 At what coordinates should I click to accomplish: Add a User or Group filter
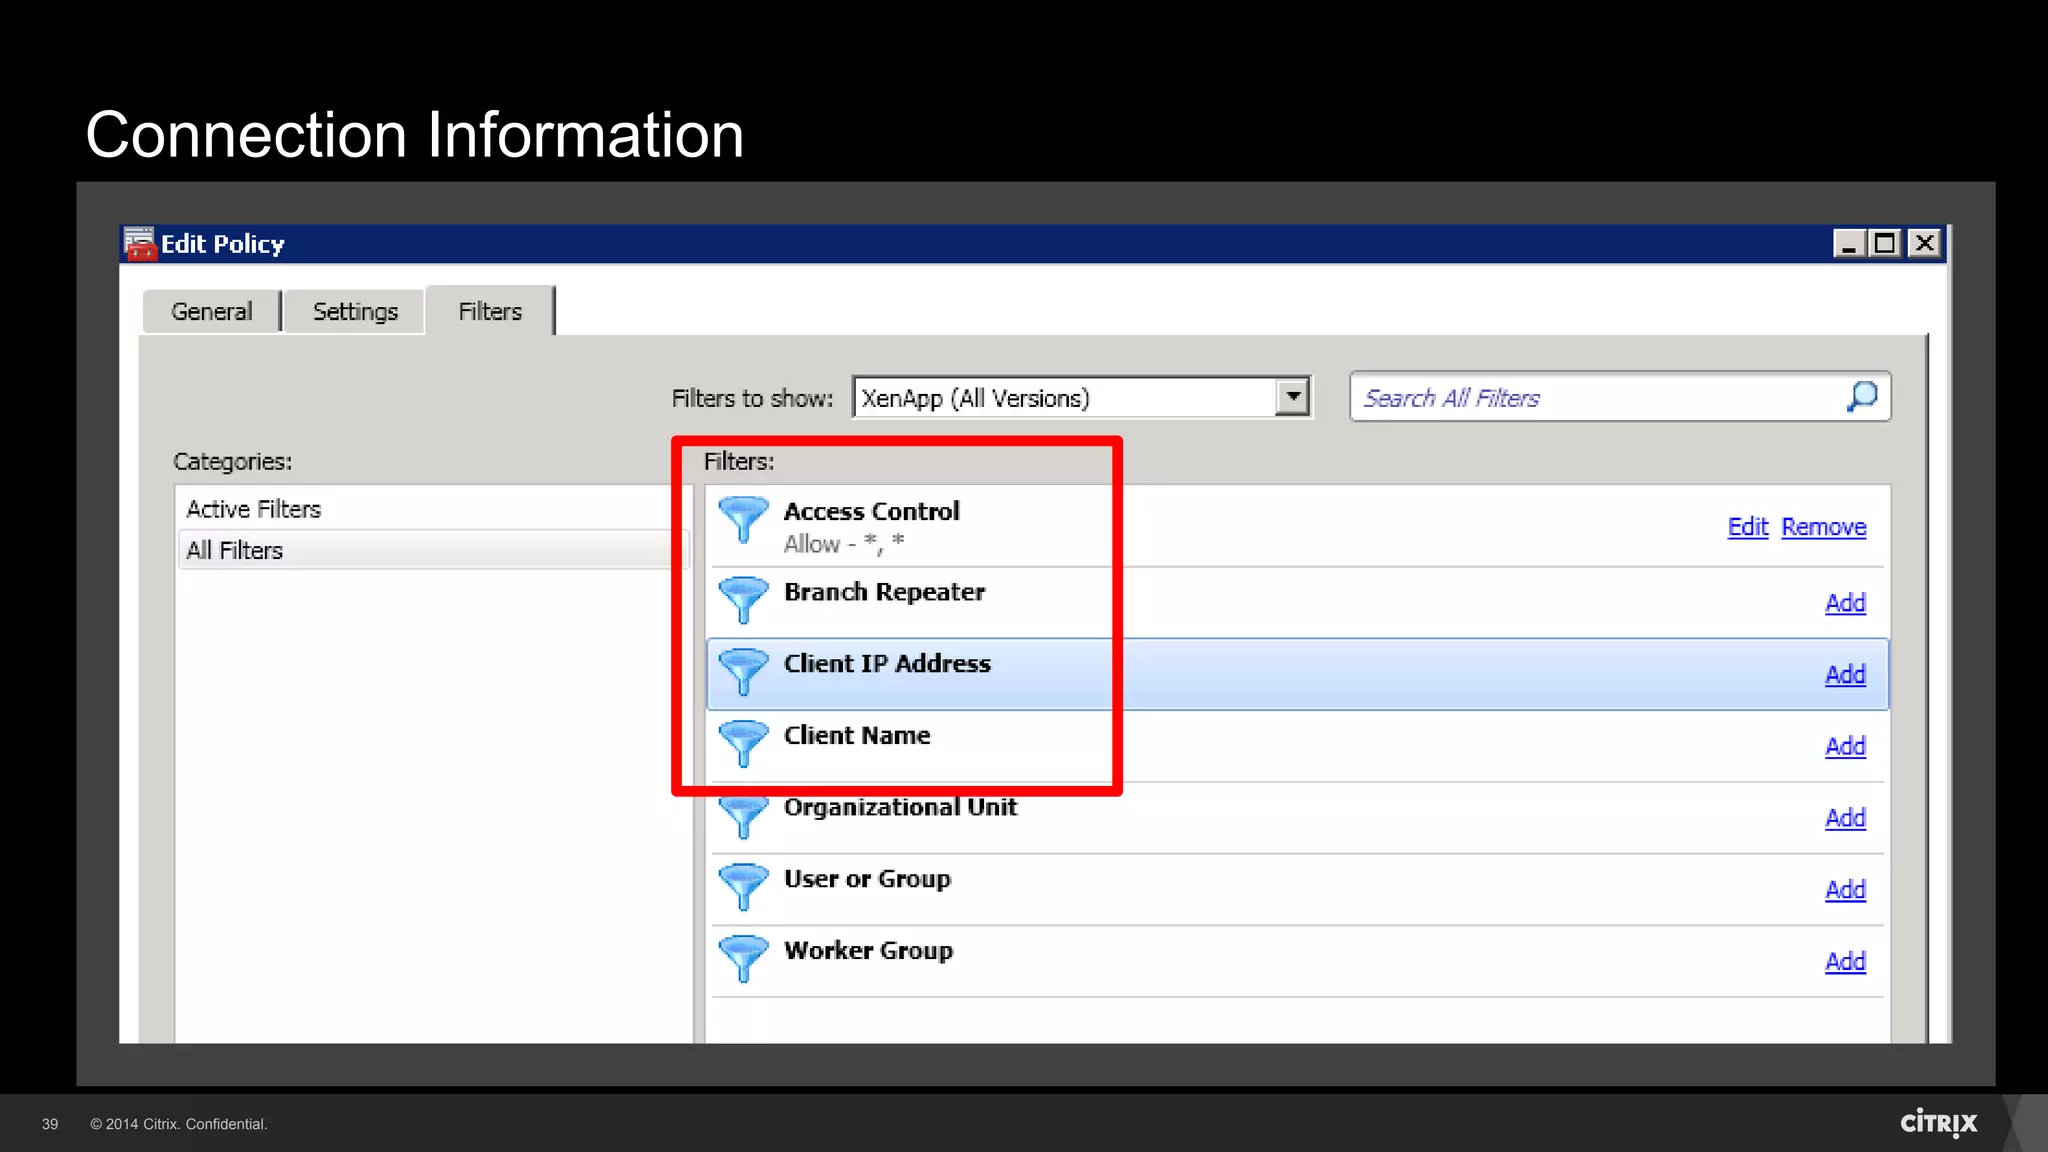coord(1845,891)
